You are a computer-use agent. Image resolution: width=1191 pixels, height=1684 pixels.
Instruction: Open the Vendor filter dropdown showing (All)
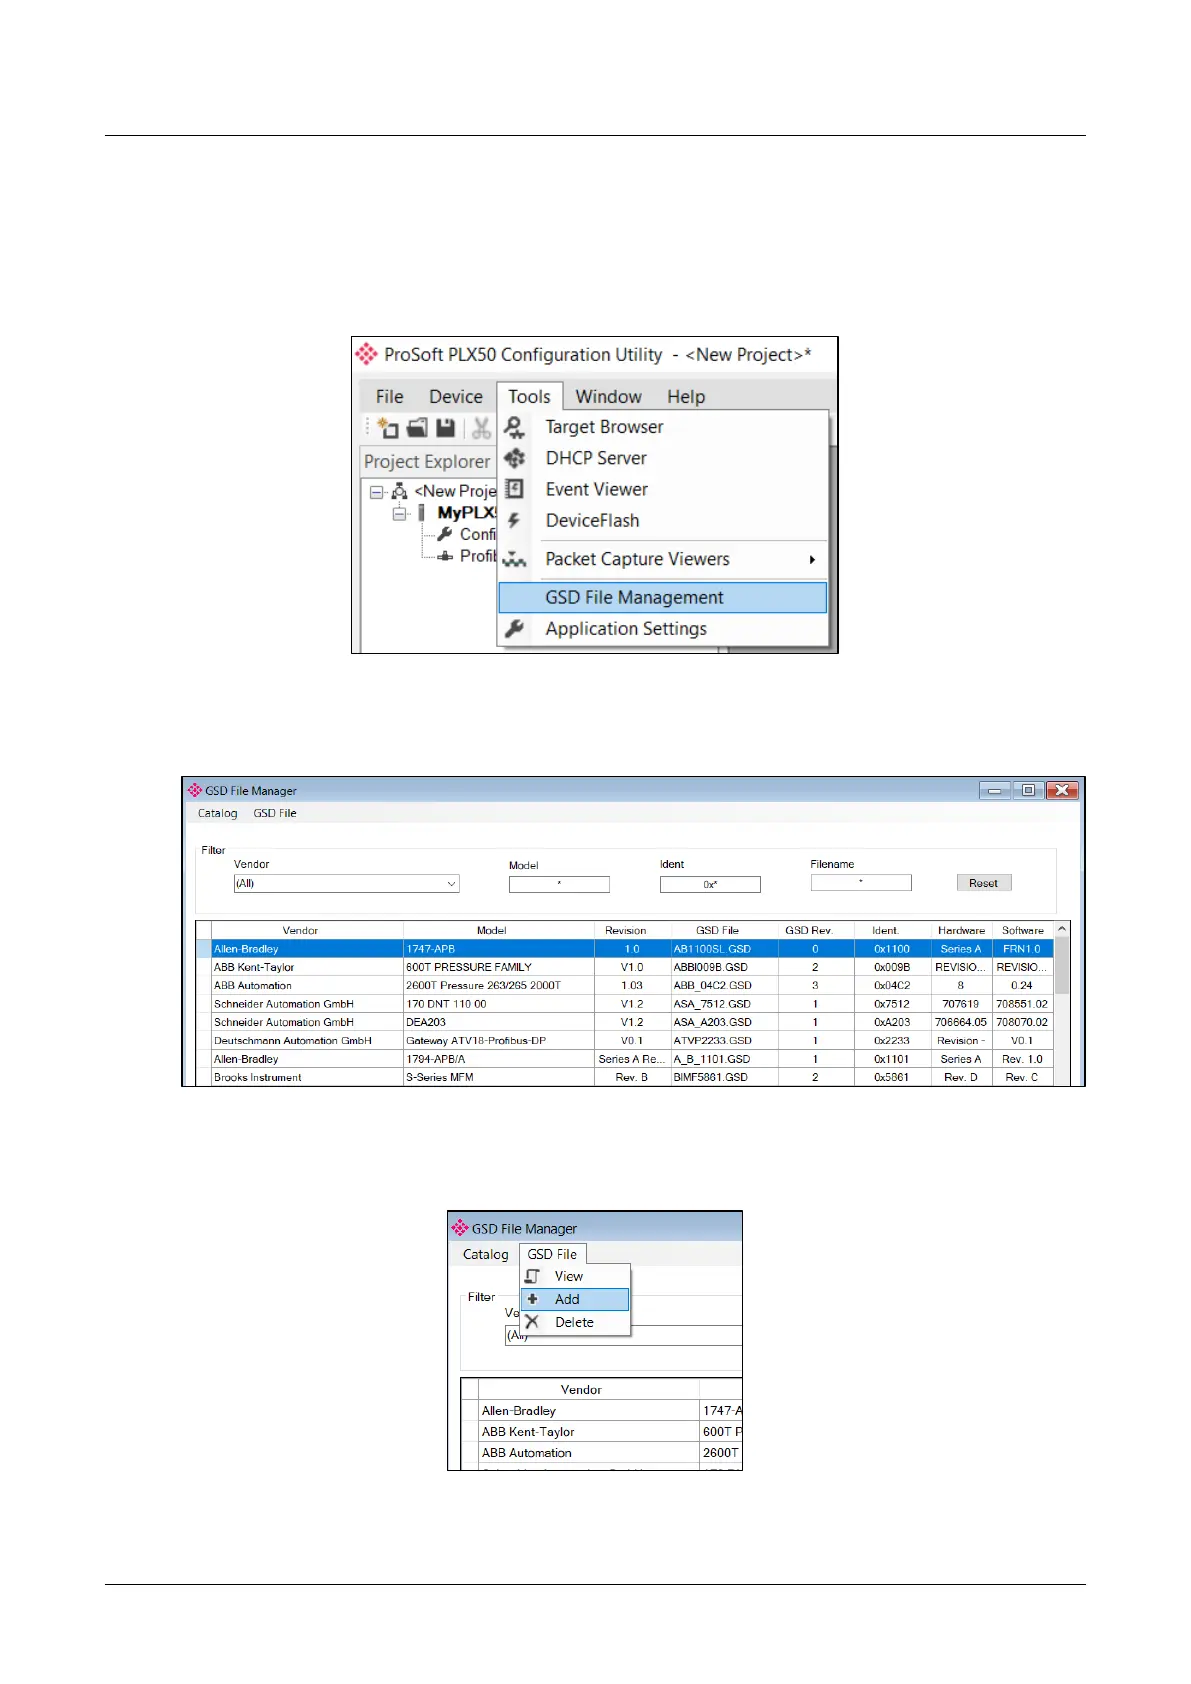pos(346,884)
